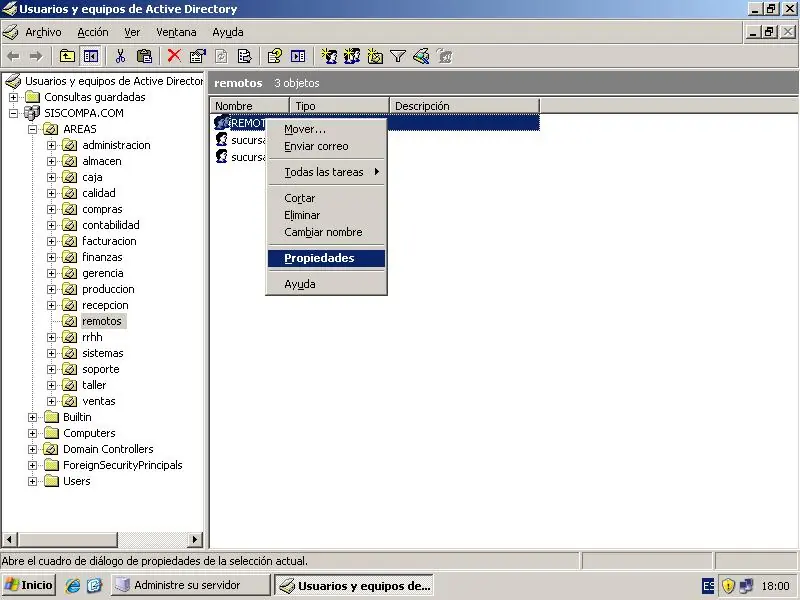Viewport: 800px width, 600px height.
Task: Click the network connection tray icon
Action: [x=746, y=586]
